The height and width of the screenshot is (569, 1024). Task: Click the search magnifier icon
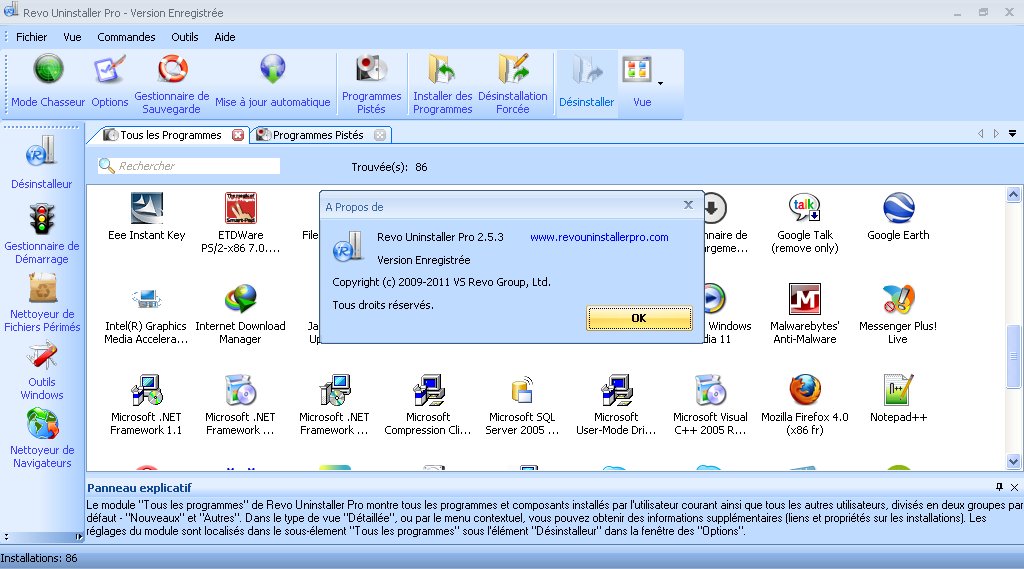tap(106, 166)
